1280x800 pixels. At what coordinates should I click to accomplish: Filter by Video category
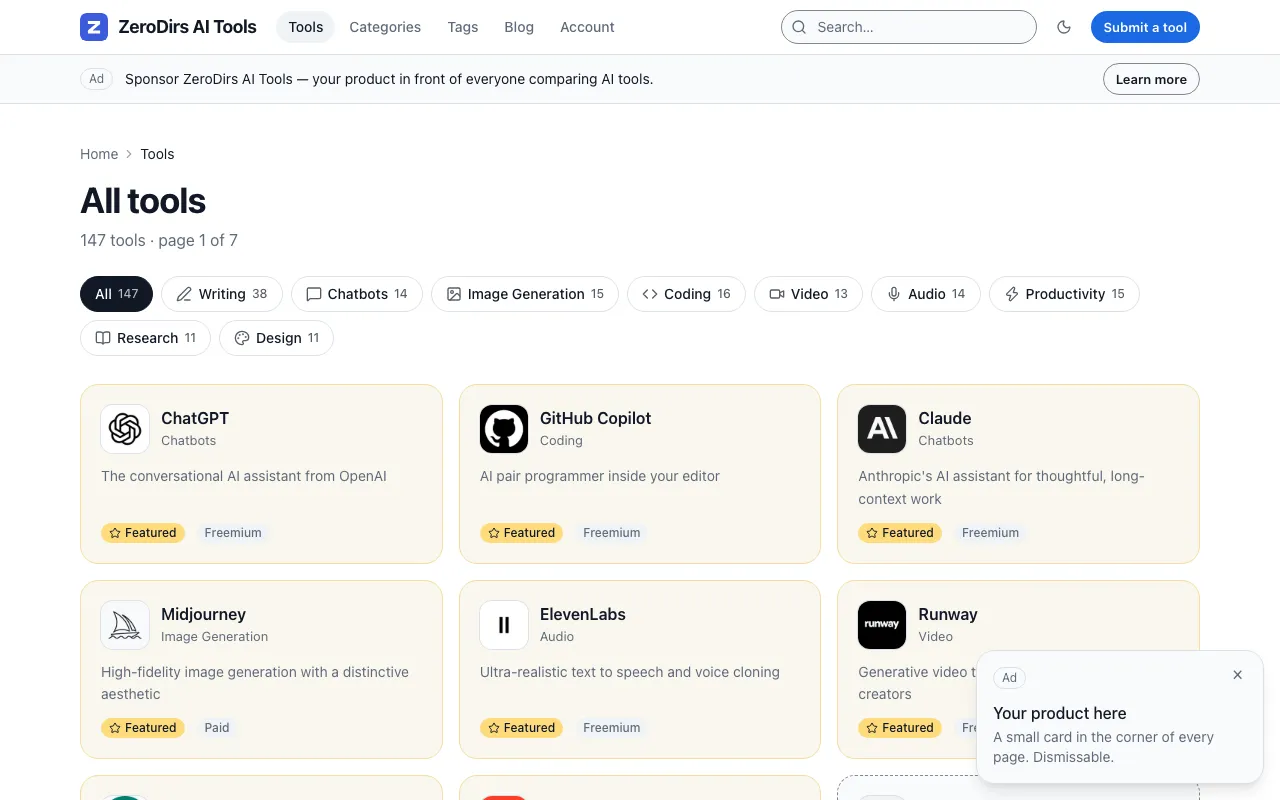click(x=808, y=294)
